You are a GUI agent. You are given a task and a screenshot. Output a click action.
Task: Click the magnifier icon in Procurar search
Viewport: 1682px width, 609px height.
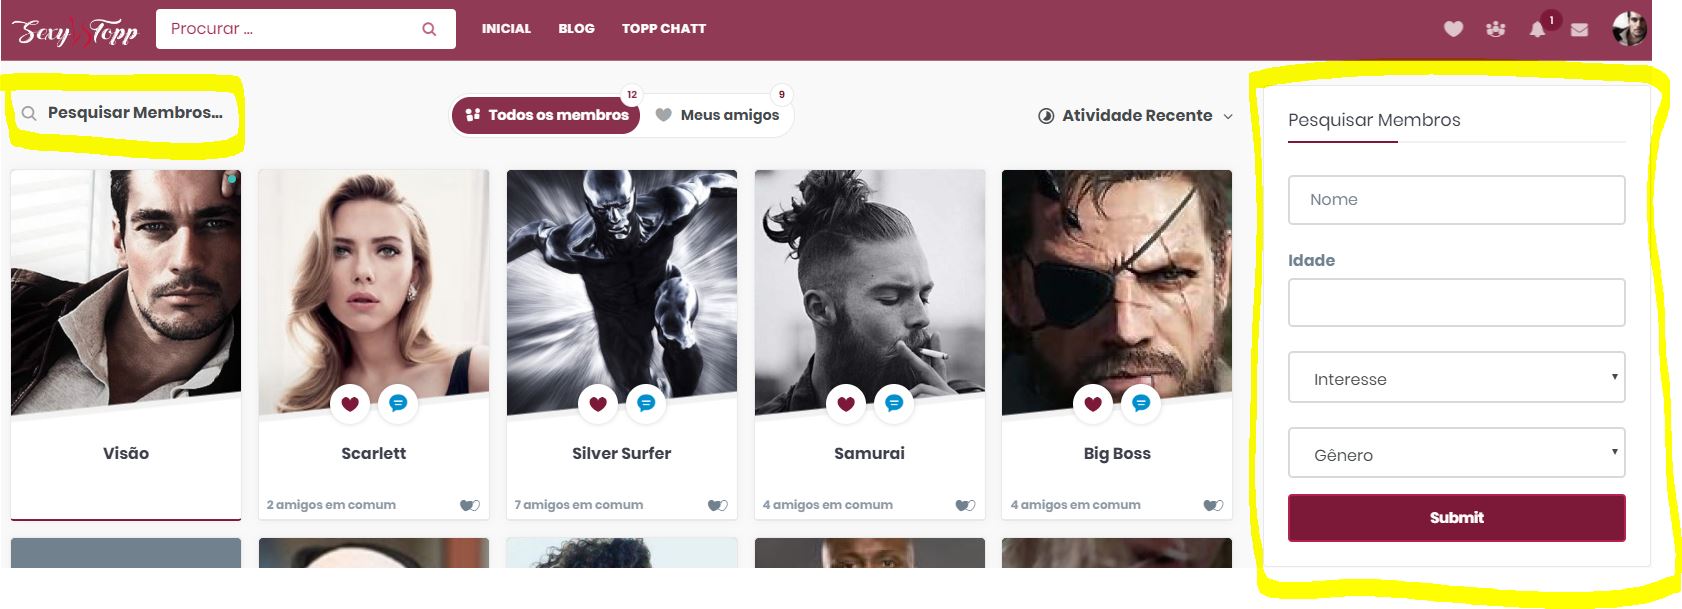[x=429, y=29]
